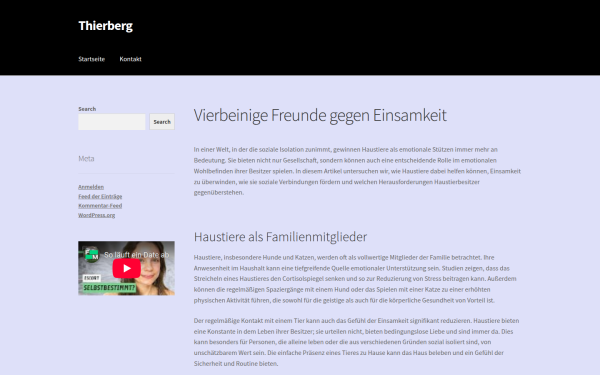
Task: Click the 'Meta' widget heading
Action: [86, 158]
